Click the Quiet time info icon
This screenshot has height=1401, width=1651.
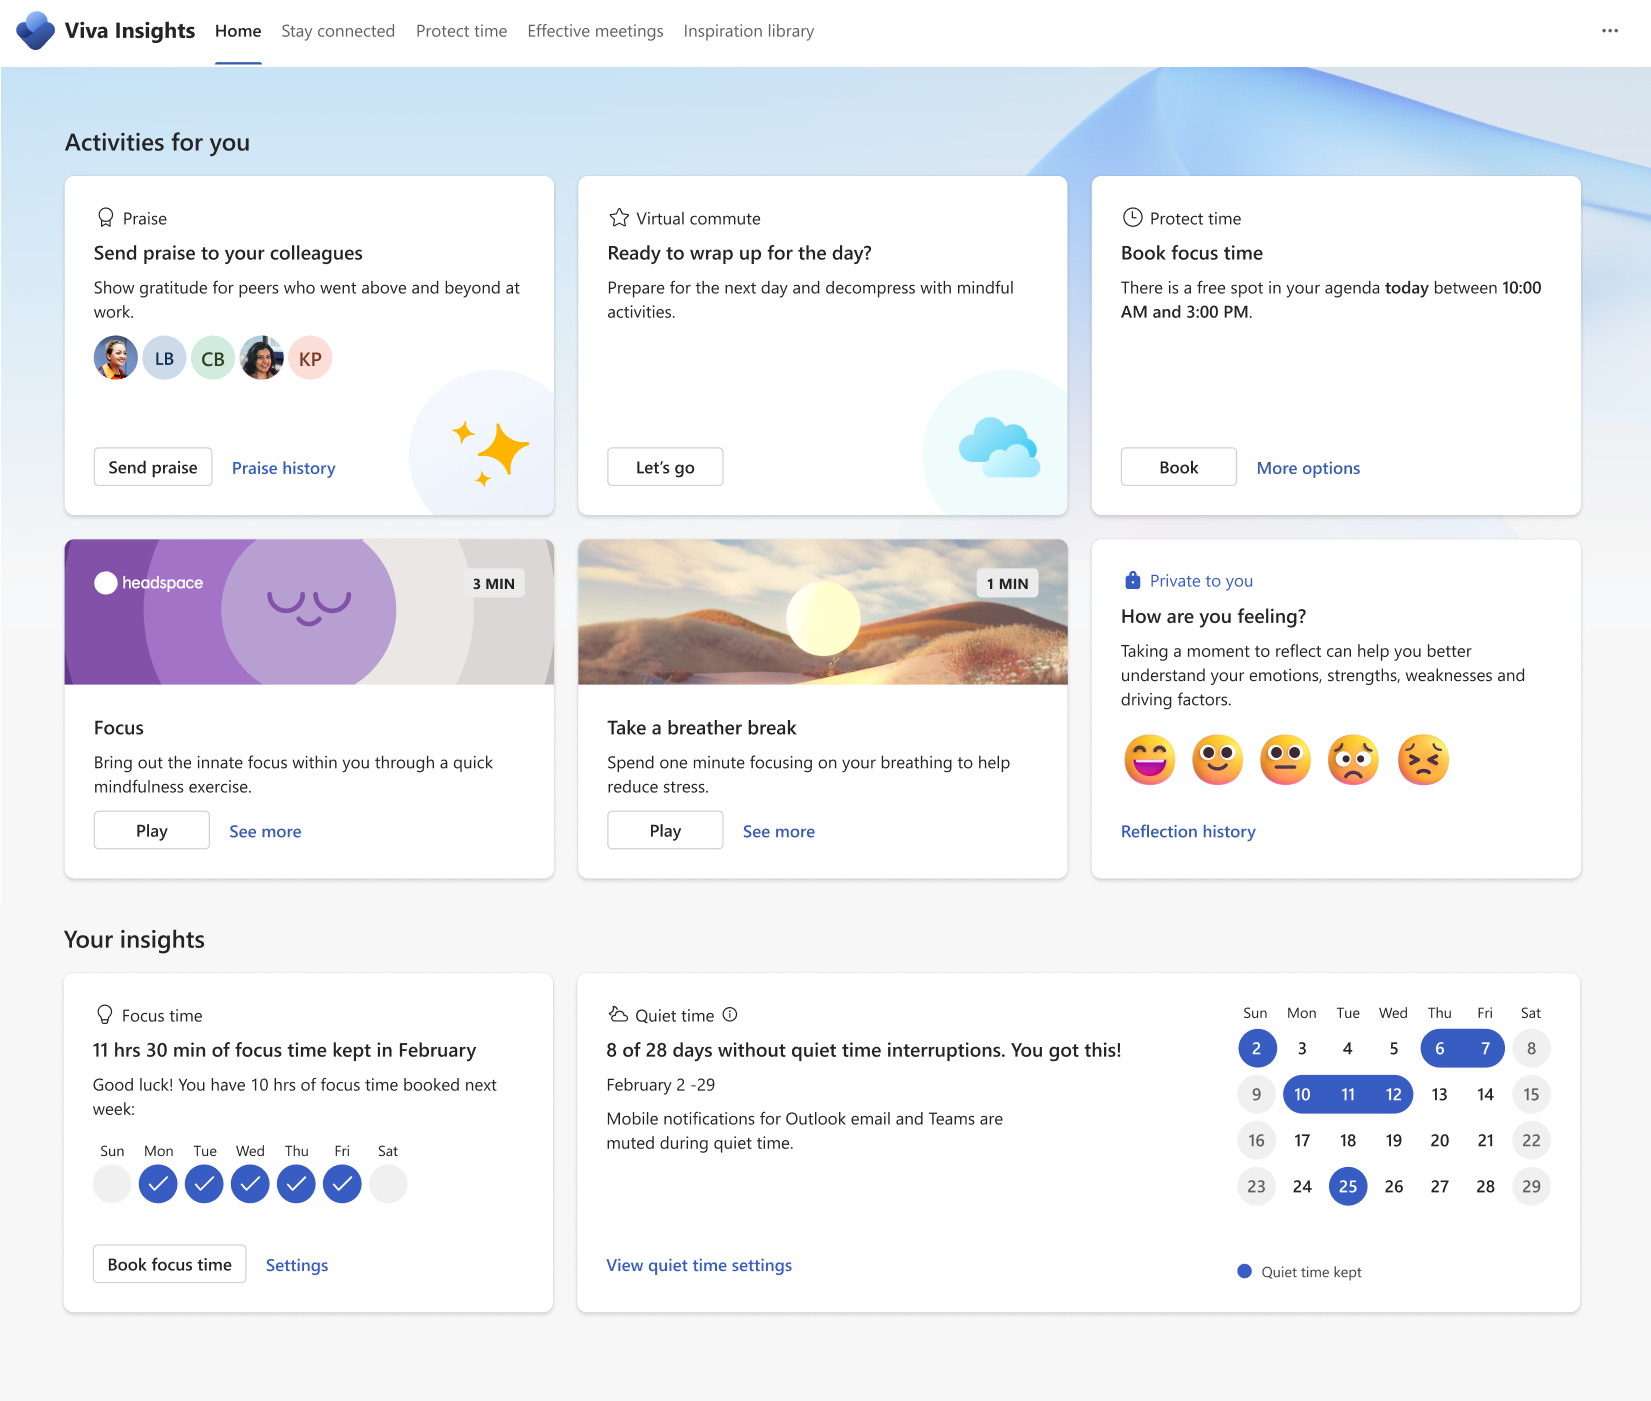pyautogui.click(x=731, y=1014)
